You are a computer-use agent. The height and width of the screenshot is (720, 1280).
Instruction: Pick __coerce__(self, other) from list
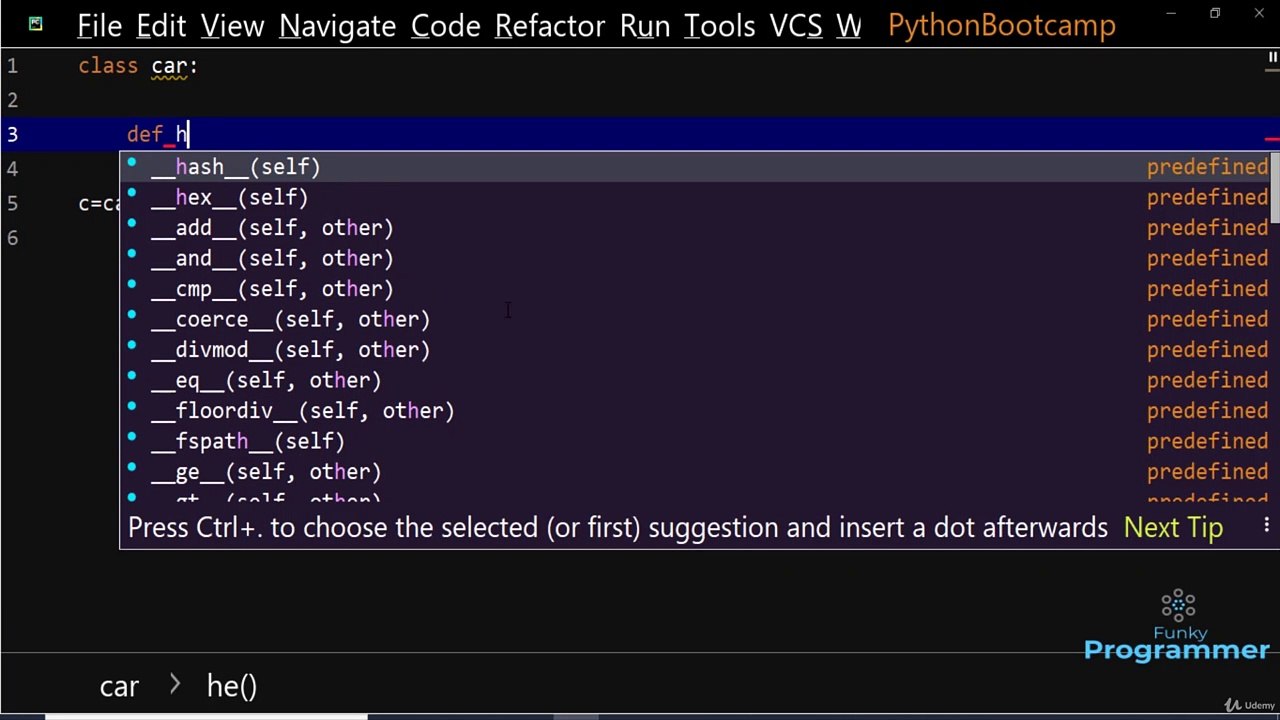pos(698,319)
